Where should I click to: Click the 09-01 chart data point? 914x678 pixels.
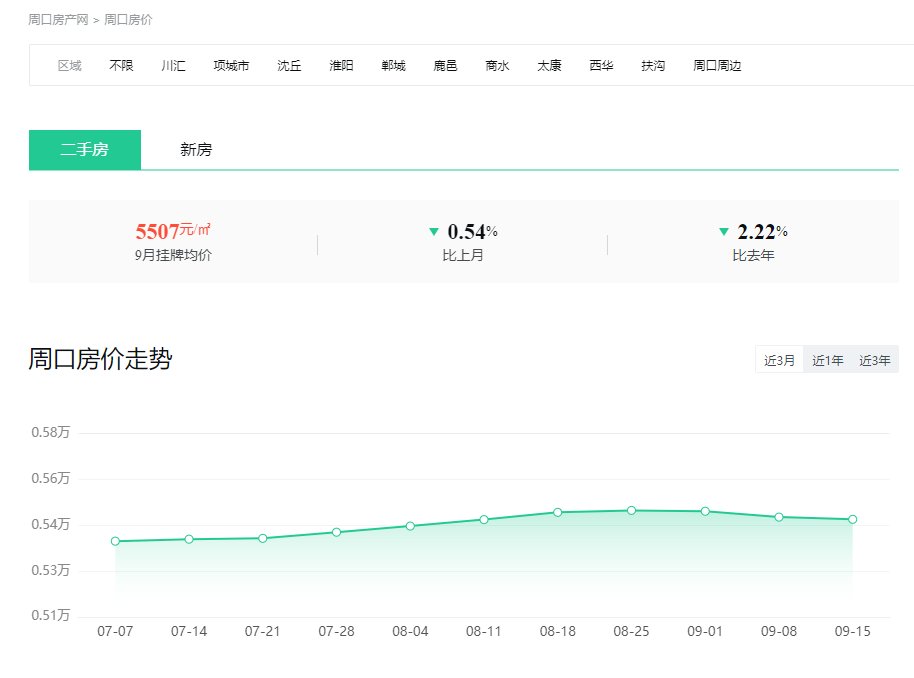(x=705, y=511)
